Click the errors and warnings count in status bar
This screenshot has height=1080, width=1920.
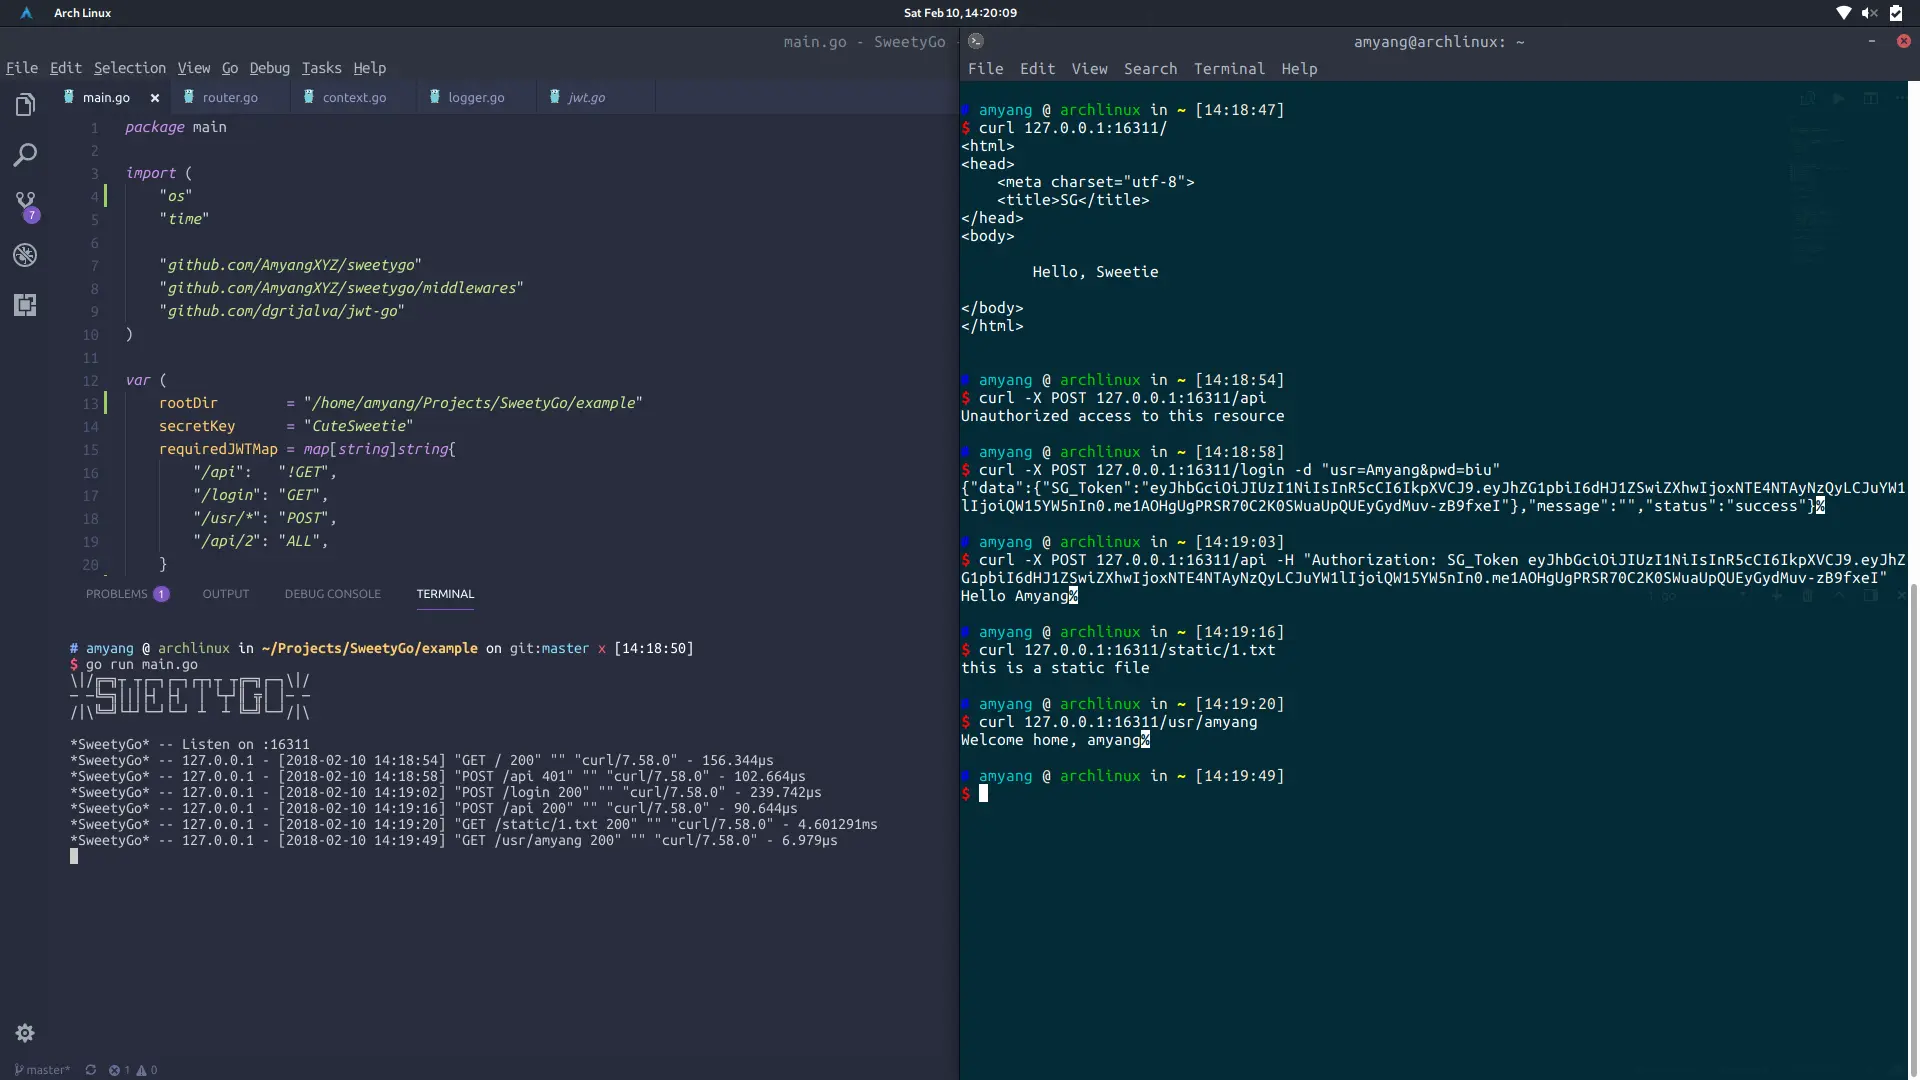133,1069
